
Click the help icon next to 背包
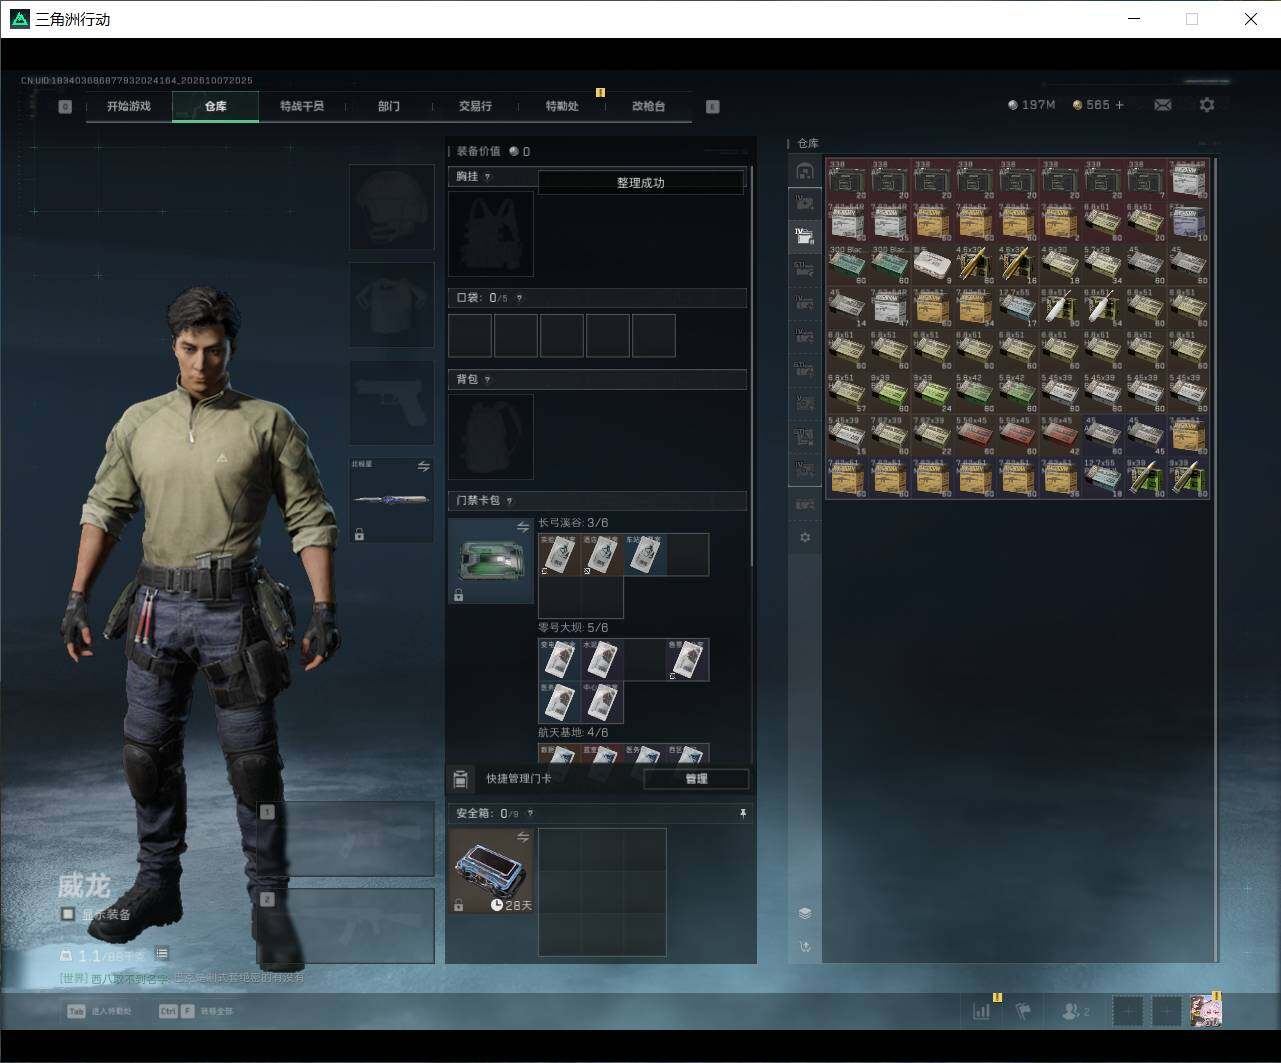pos(487,380)
